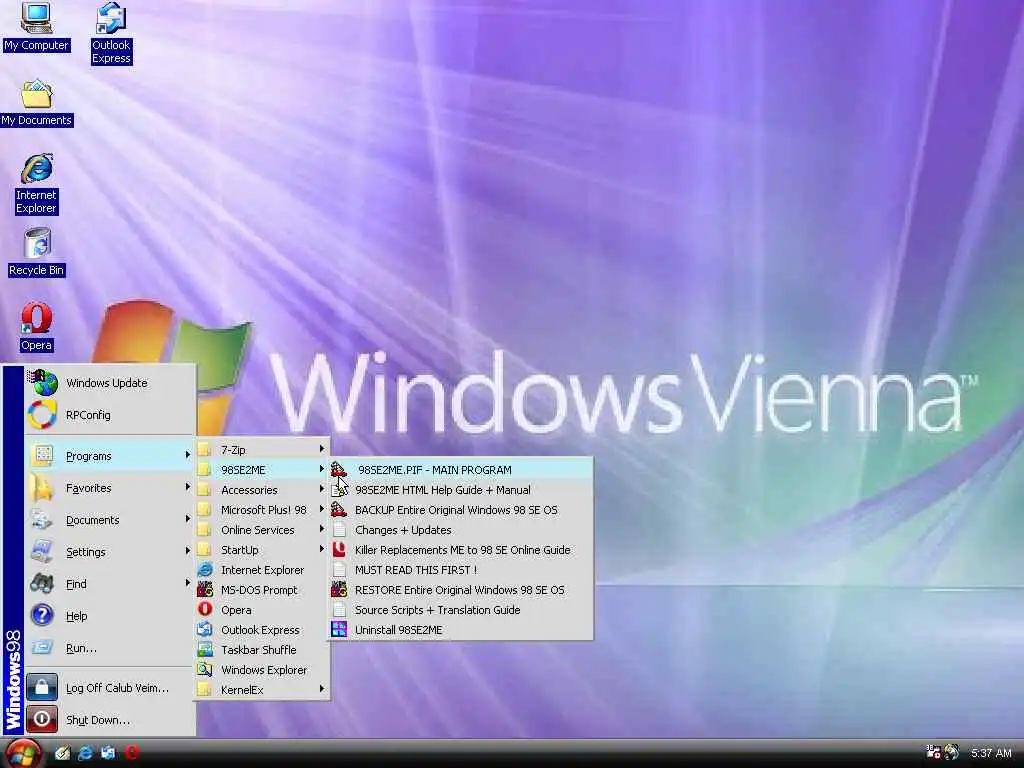Click the Run menu icon
The height and width of the screenshot is (768, 1024).
(x=42, y=647)
